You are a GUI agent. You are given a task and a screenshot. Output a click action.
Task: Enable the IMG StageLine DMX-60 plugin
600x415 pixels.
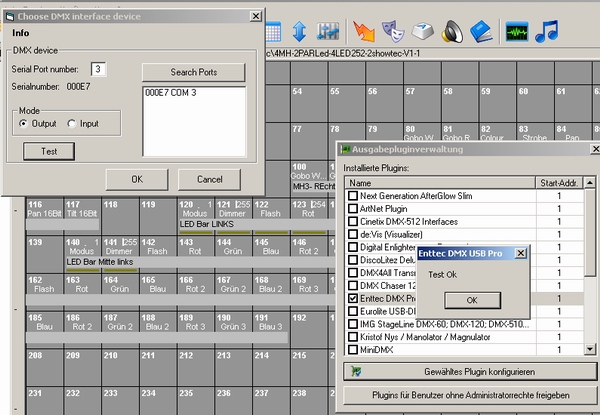click(x=352, y=324)
